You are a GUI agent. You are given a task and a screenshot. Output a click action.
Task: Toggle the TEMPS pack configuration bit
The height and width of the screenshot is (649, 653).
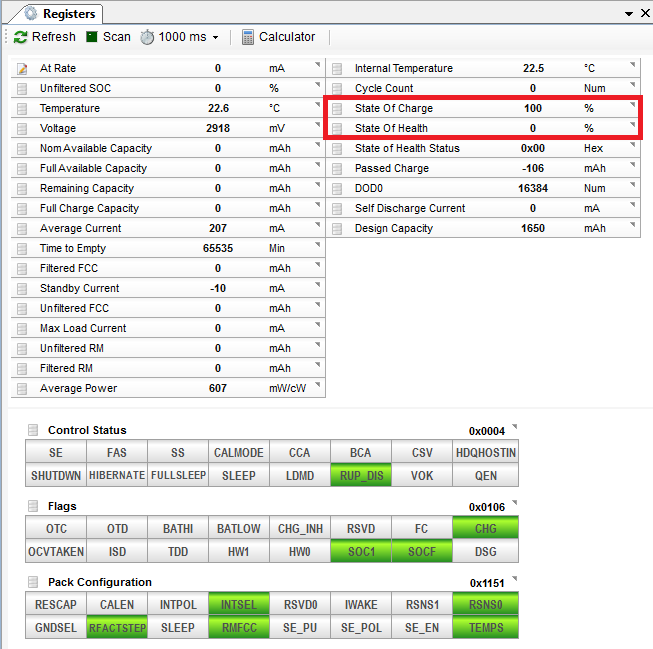click(485, 627)
